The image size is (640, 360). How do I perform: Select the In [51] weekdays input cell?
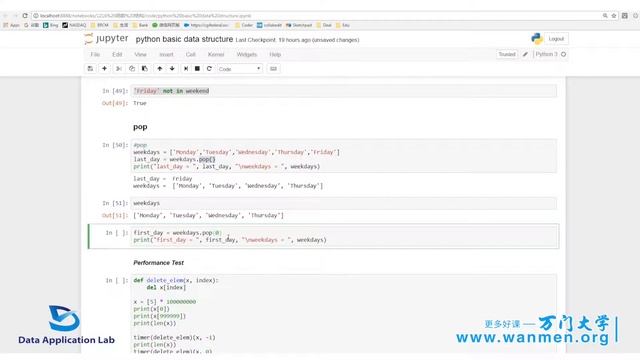(x=344, y=203)
